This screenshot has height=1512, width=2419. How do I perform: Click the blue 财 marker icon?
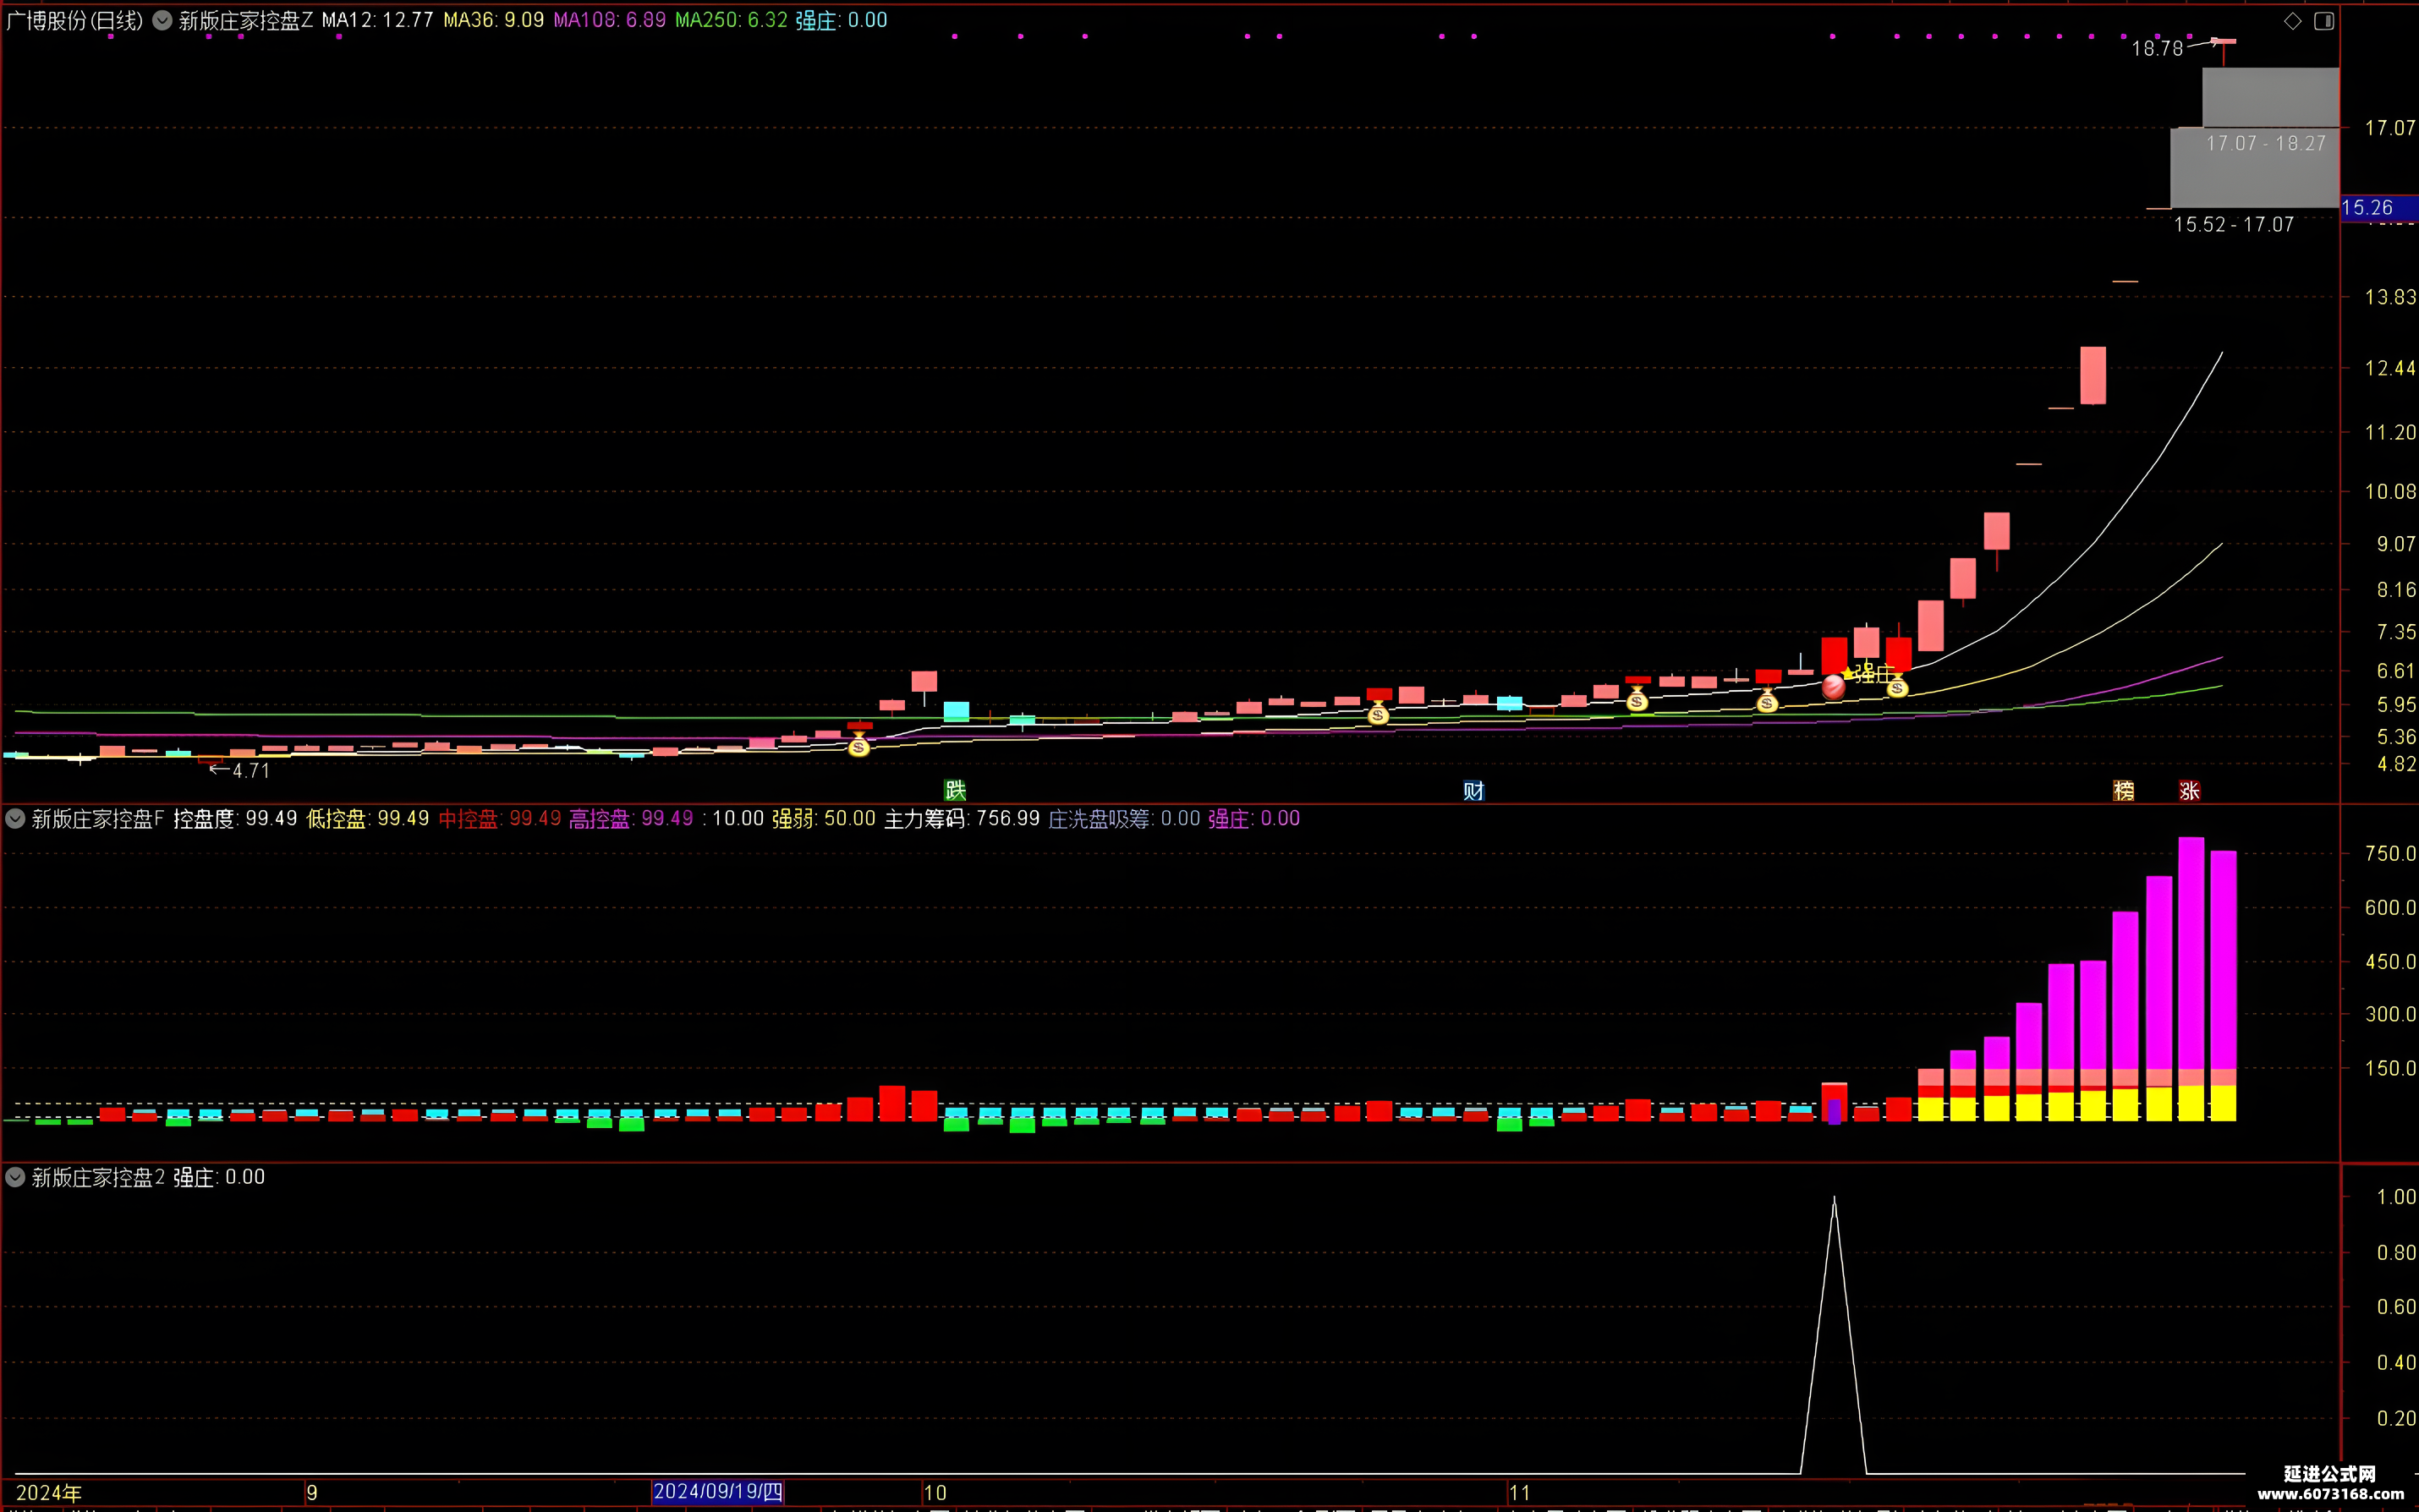click(x=1473, y=791)
